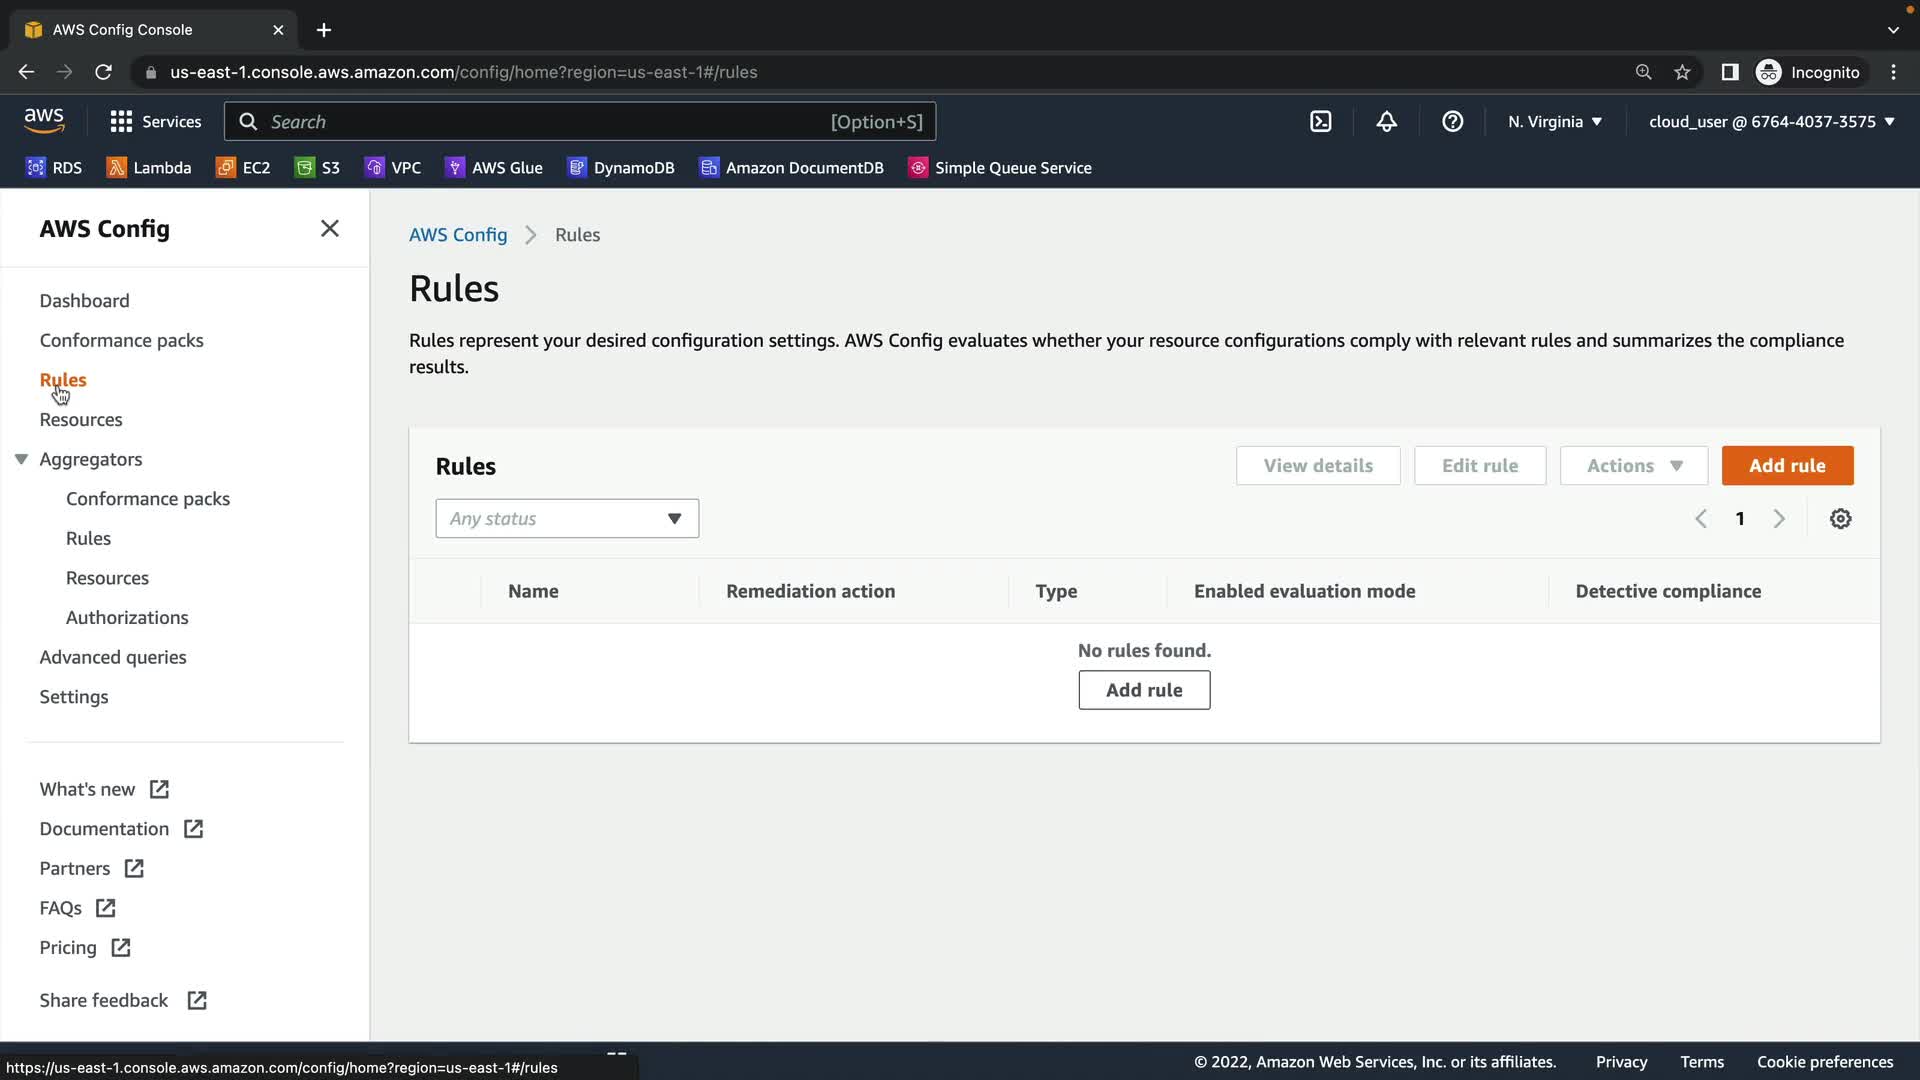The width and height of the screenshot is (1920, 1080).
Task: Open the cloud_user account menu
Action: click(x=1771, y=122)
